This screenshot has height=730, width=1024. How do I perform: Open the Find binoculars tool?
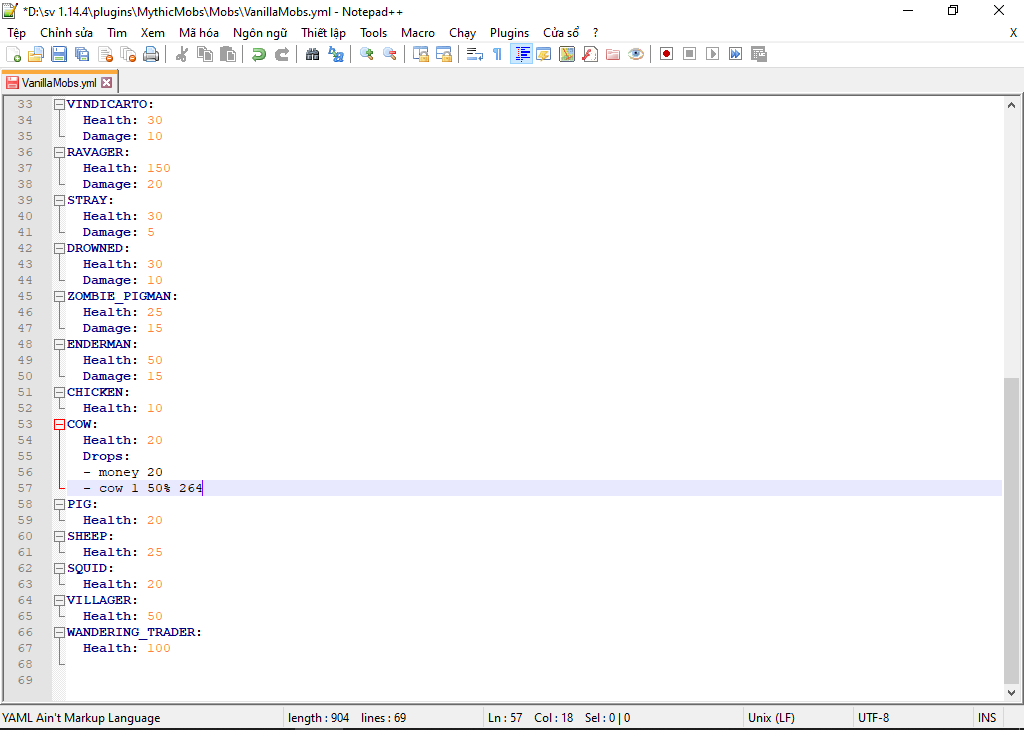(x=313, y=54)
